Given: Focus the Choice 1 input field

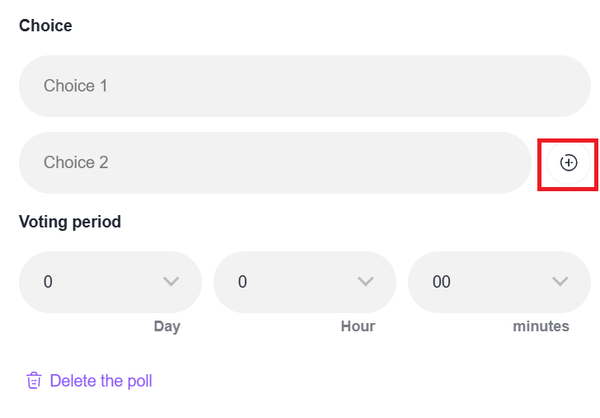Looking at the screenshot, I should tap(304, 86).
